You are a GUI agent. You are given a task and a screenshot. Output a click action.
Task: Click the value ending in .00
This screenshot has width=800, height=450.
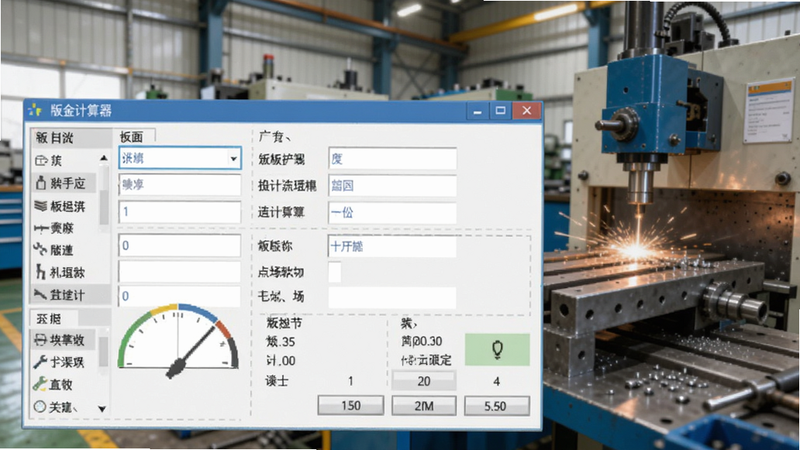[281, 361]
